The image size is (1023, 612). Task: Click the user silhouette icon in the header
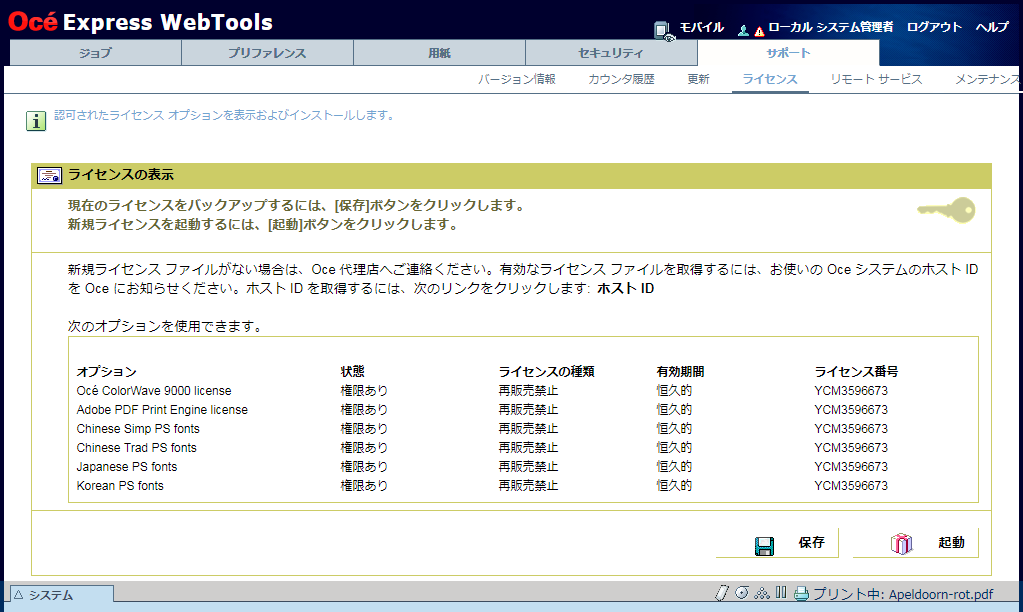743,30
